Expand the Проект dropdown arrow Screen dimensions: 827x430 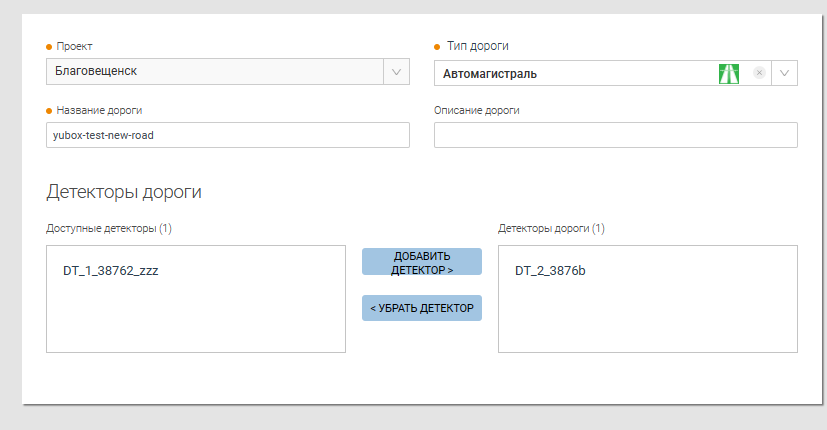396,72
